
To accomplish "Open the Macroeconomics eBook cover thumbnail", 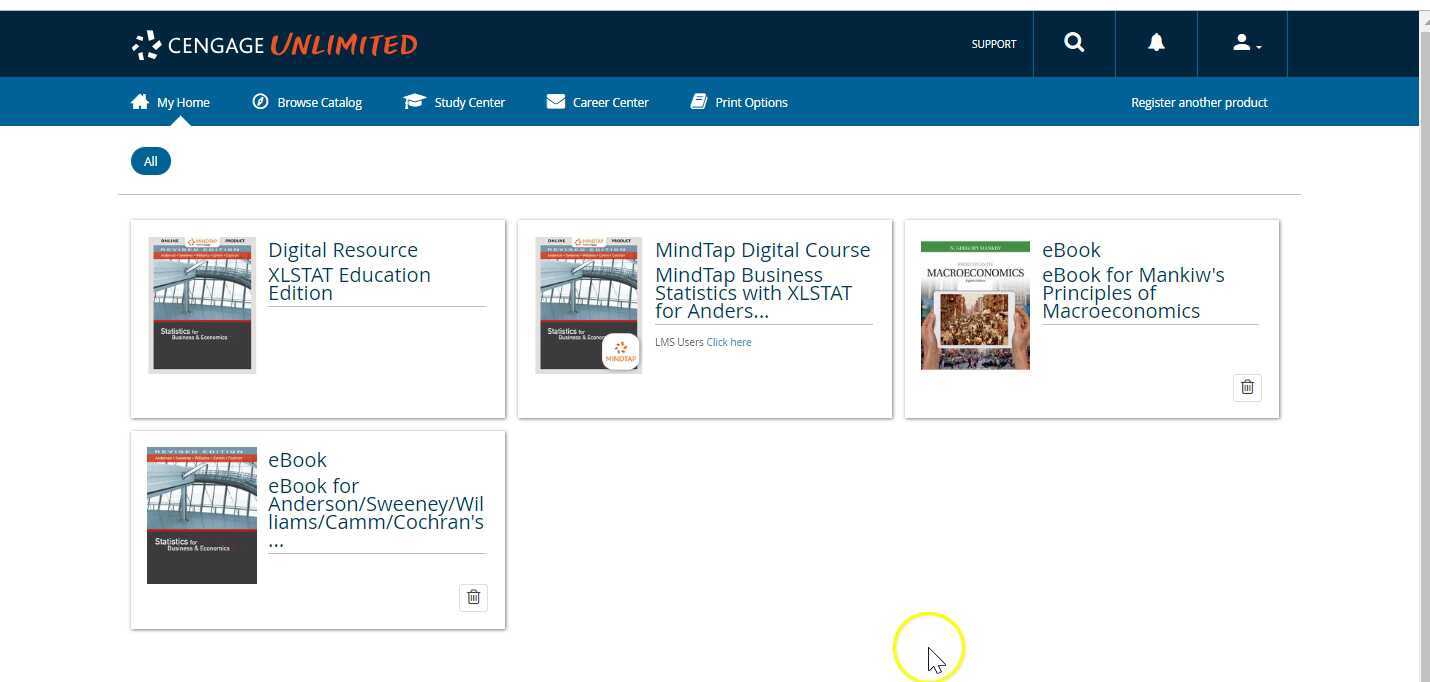I will (x=974, y=304).
